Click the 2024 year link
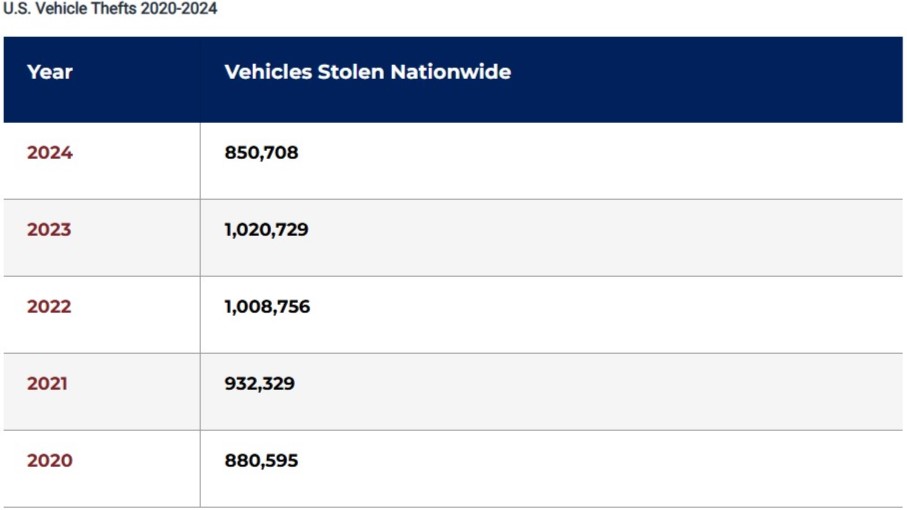The image size is (907, 510). tap(50, 153)
